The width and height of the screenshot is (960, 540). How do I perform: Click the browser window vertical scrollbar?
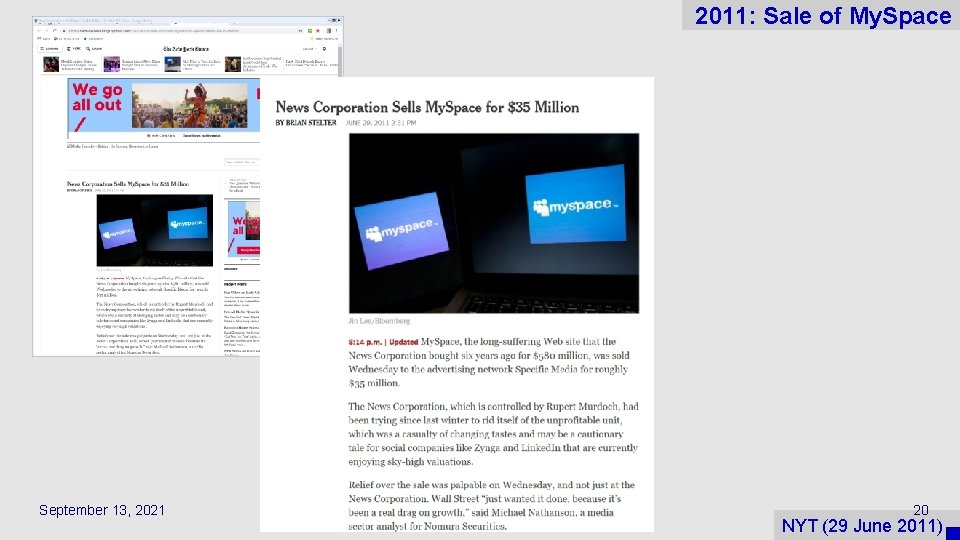[x=340, y=61]
